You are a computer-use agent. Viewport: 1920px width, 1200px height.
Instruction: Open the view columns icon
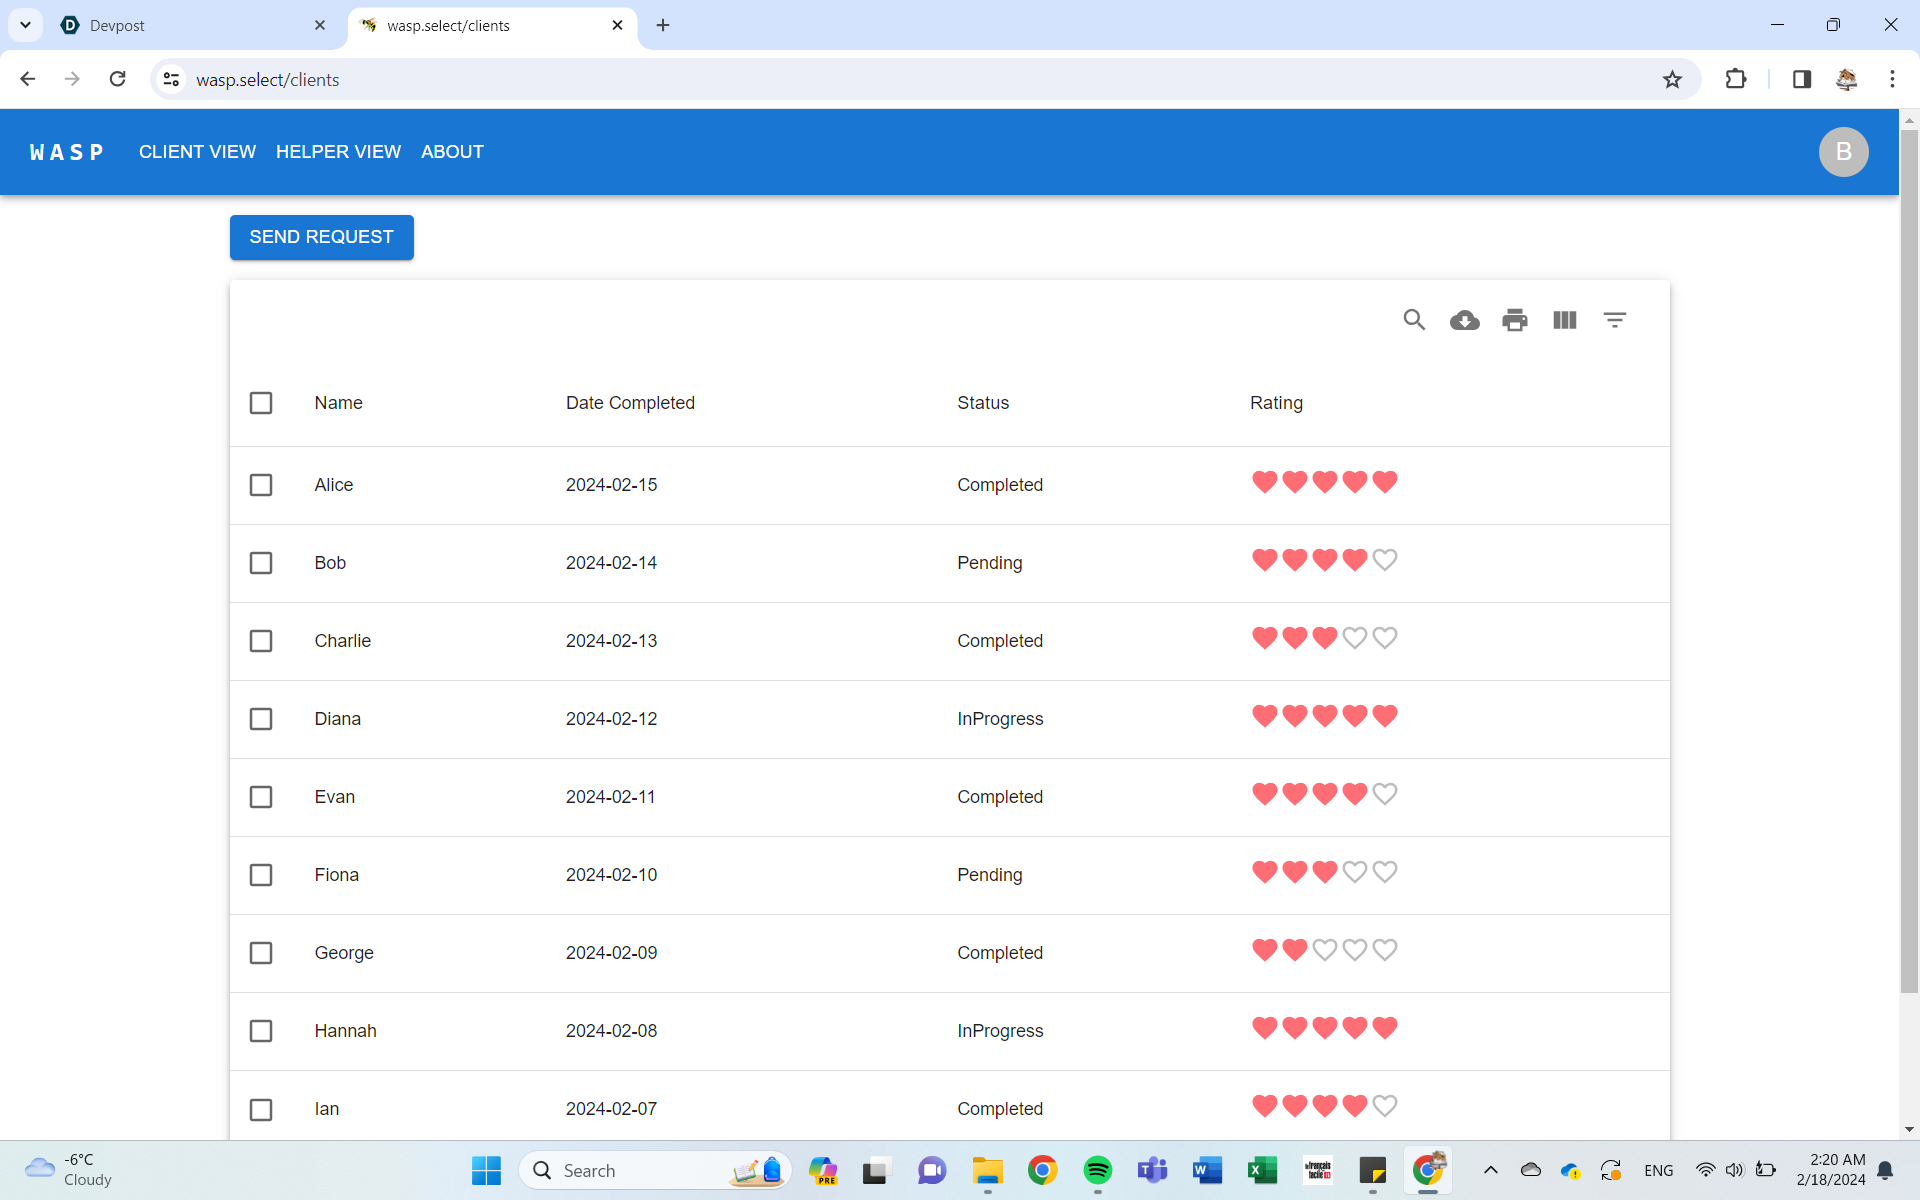(x=1565, y=320)
